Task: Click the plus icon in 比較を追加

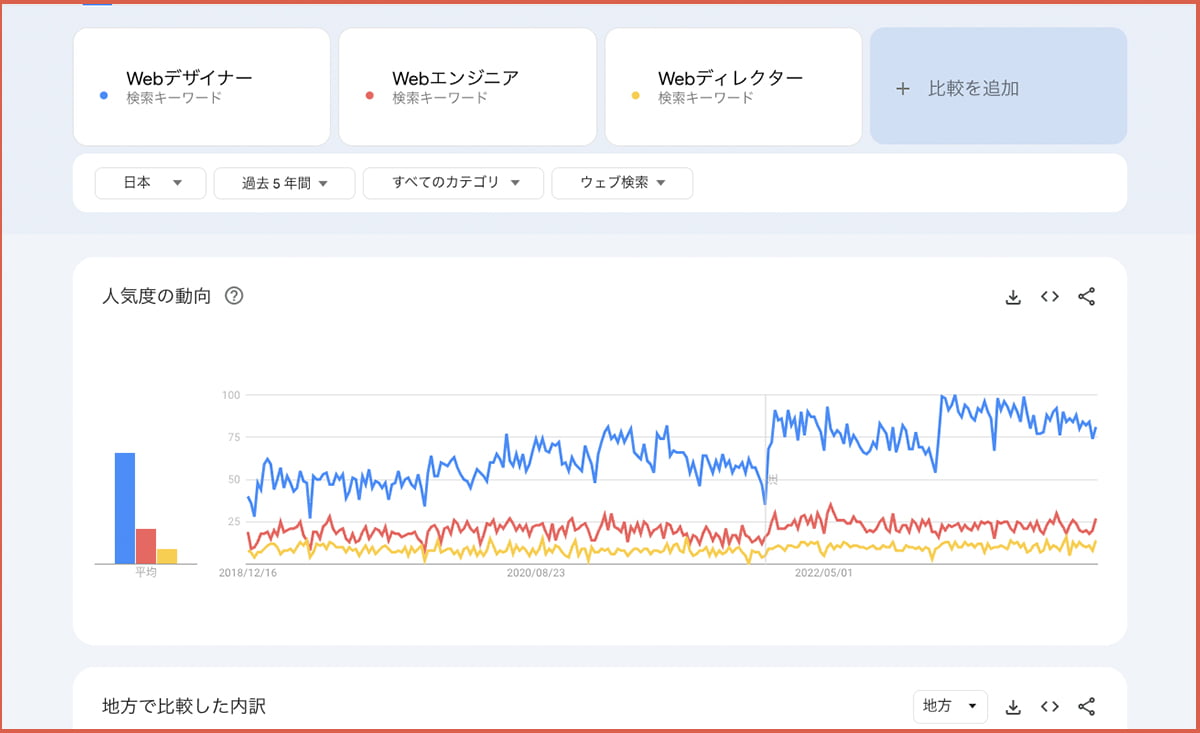Action: click(x=903, y=89)
